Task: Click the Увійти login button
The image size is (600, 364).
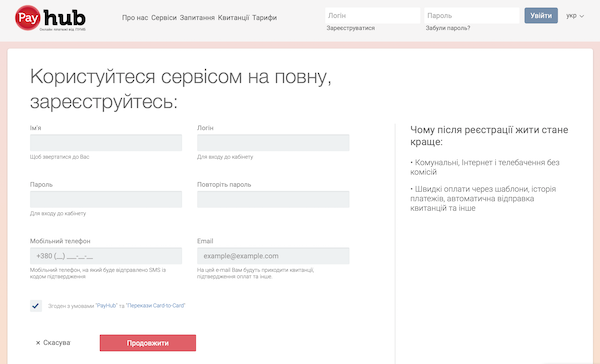Action: coord(541,16)
